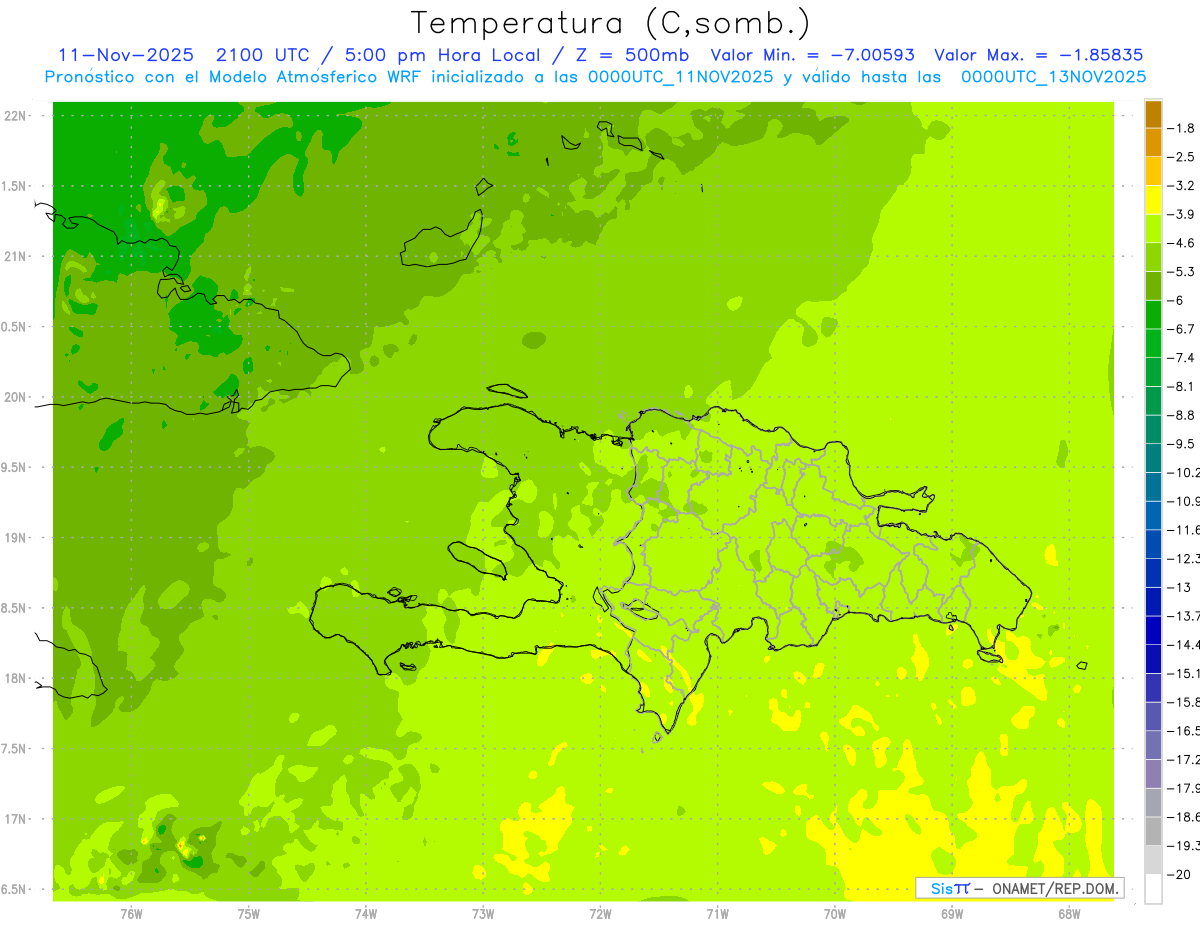Click the '22N' latitude axis label
Image resolution: width=1200 pixels, height=927 pixels.
[16, 116]
